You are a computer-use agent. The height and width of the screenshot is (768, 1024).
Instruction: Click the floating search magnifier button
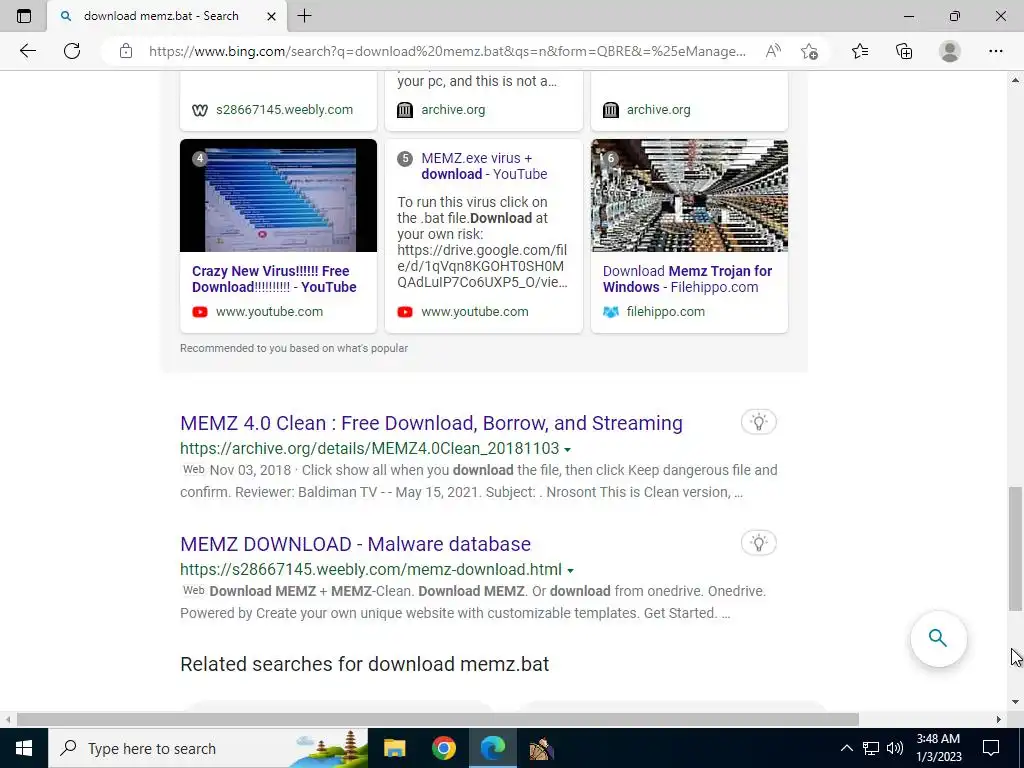click(x=938, y=638)
